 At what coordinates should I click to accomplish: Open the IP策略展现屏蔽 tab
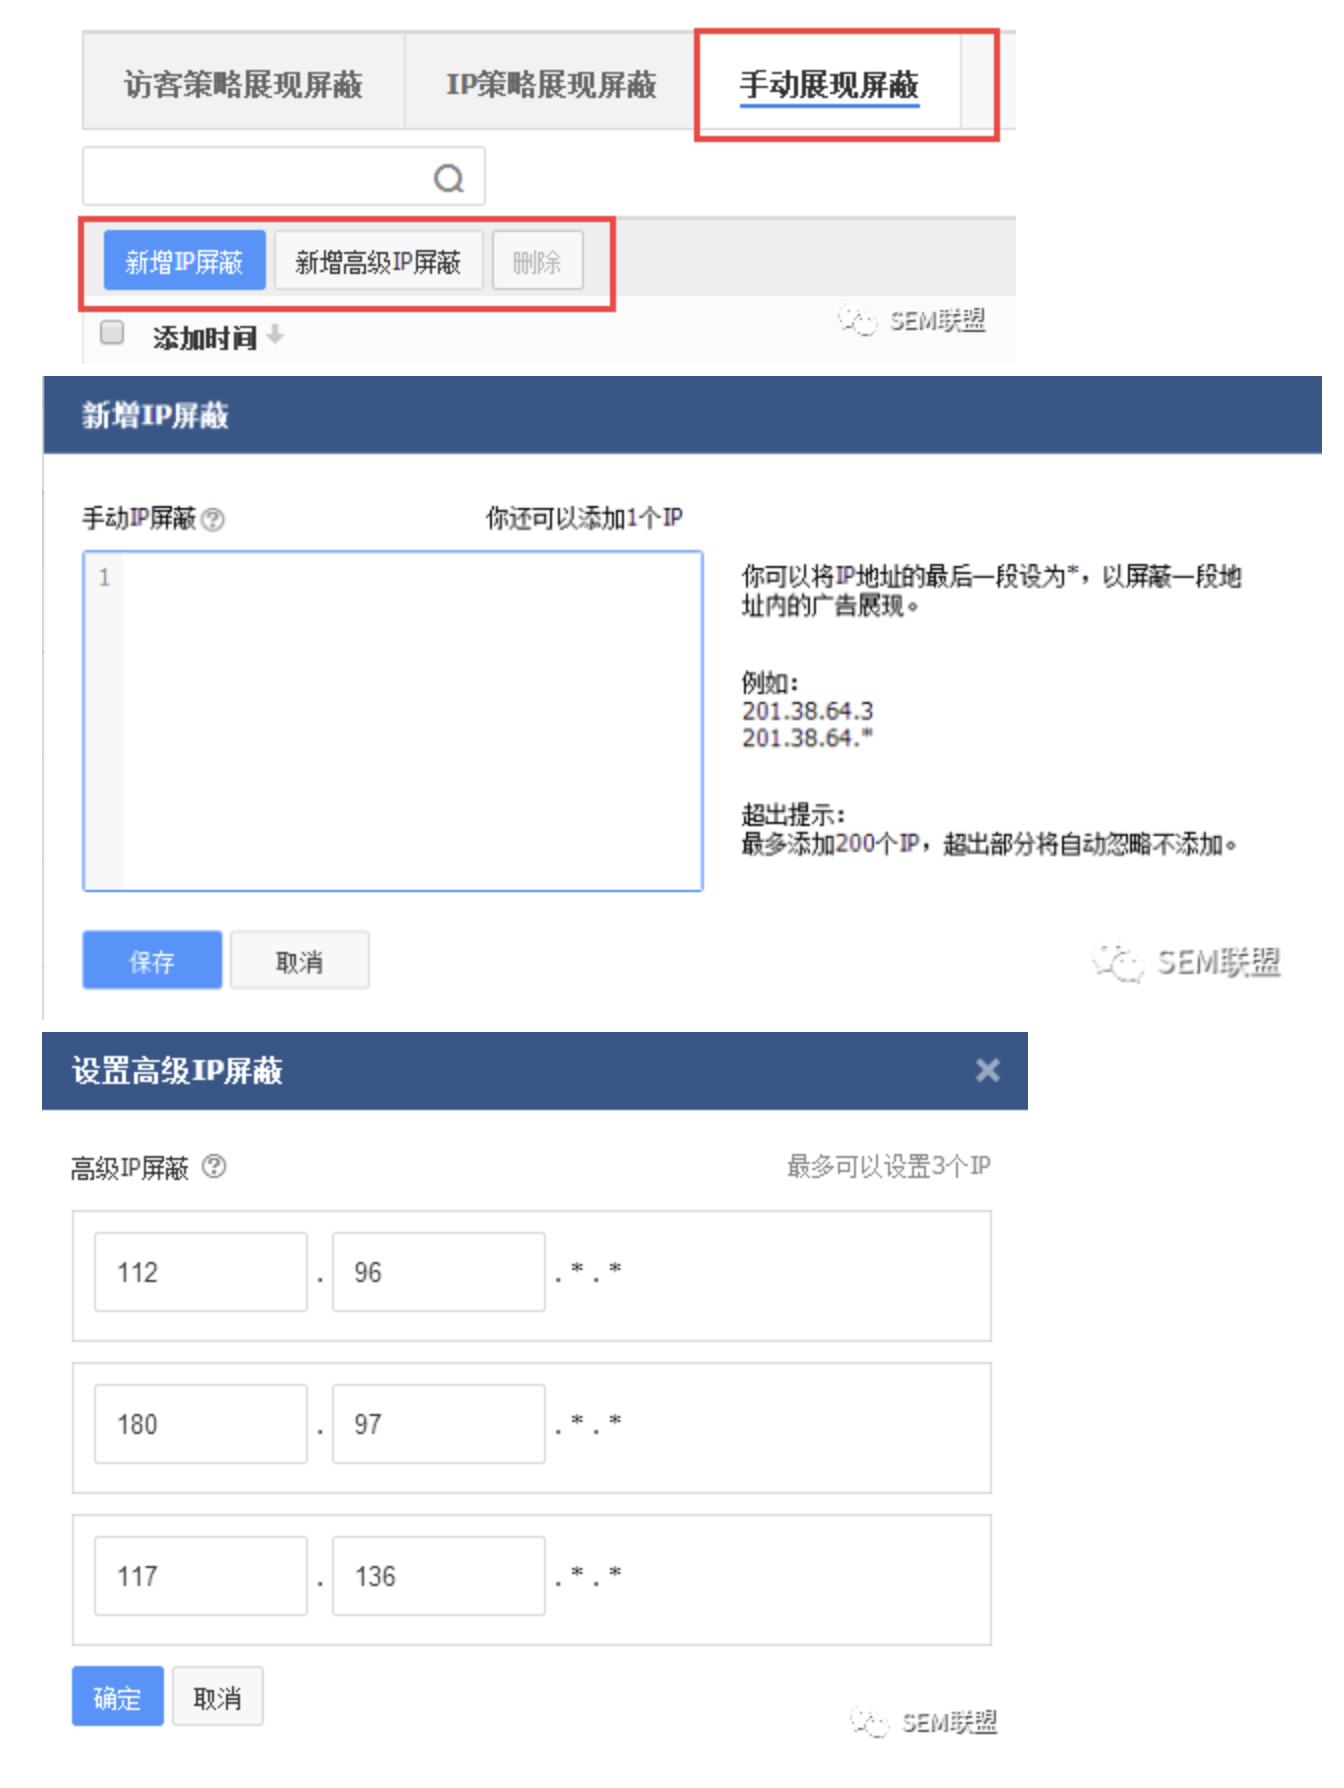click(x=550, y=84)
